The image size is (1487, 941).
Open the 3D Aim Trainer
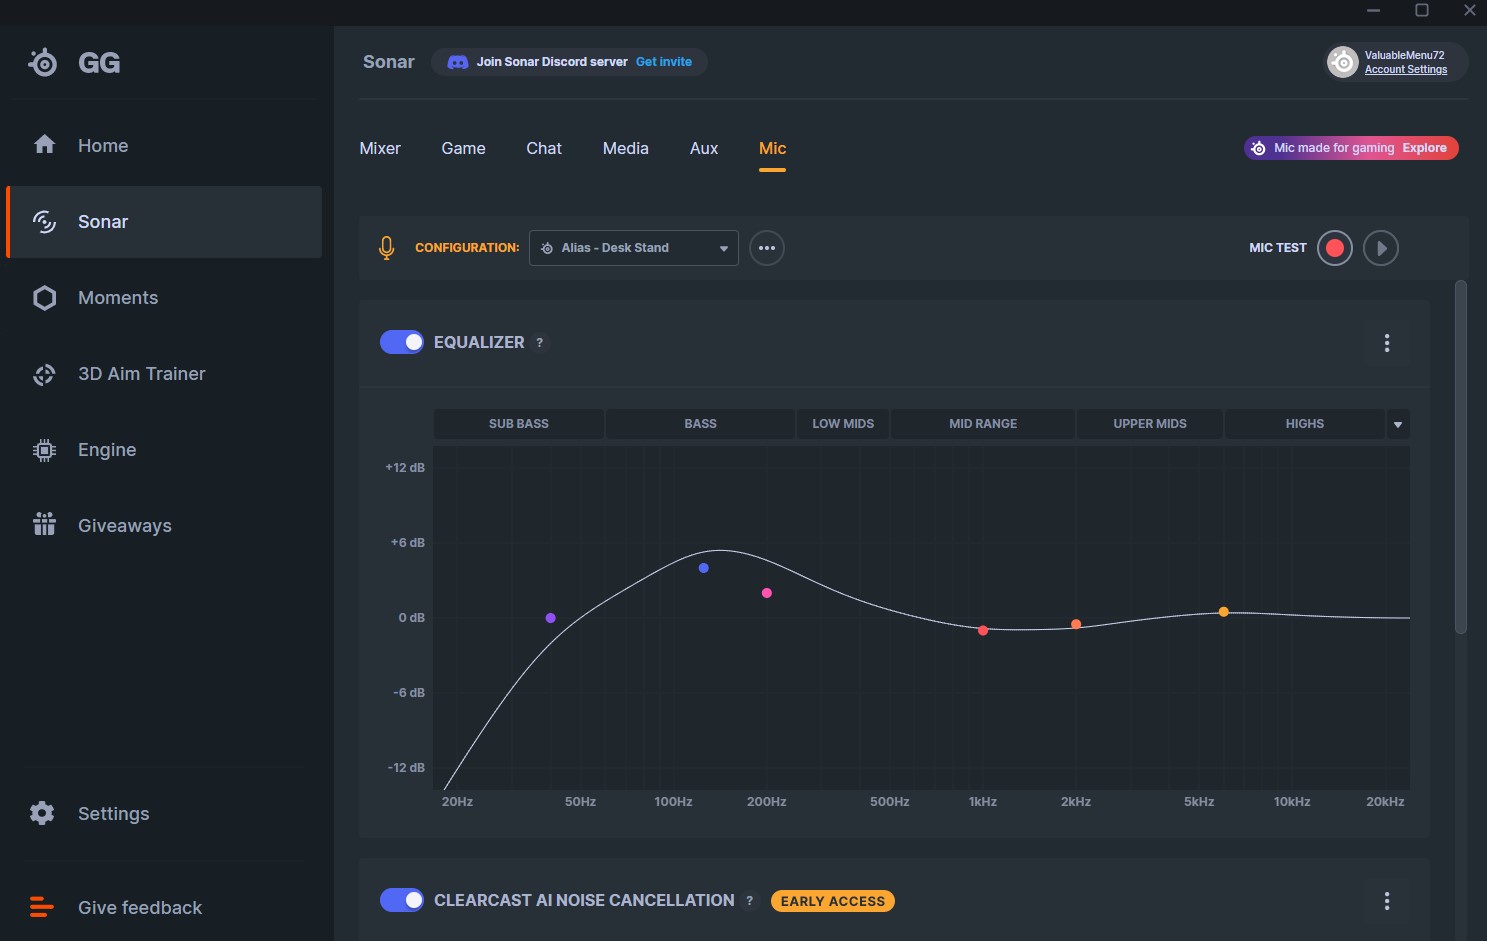[141, 374]
